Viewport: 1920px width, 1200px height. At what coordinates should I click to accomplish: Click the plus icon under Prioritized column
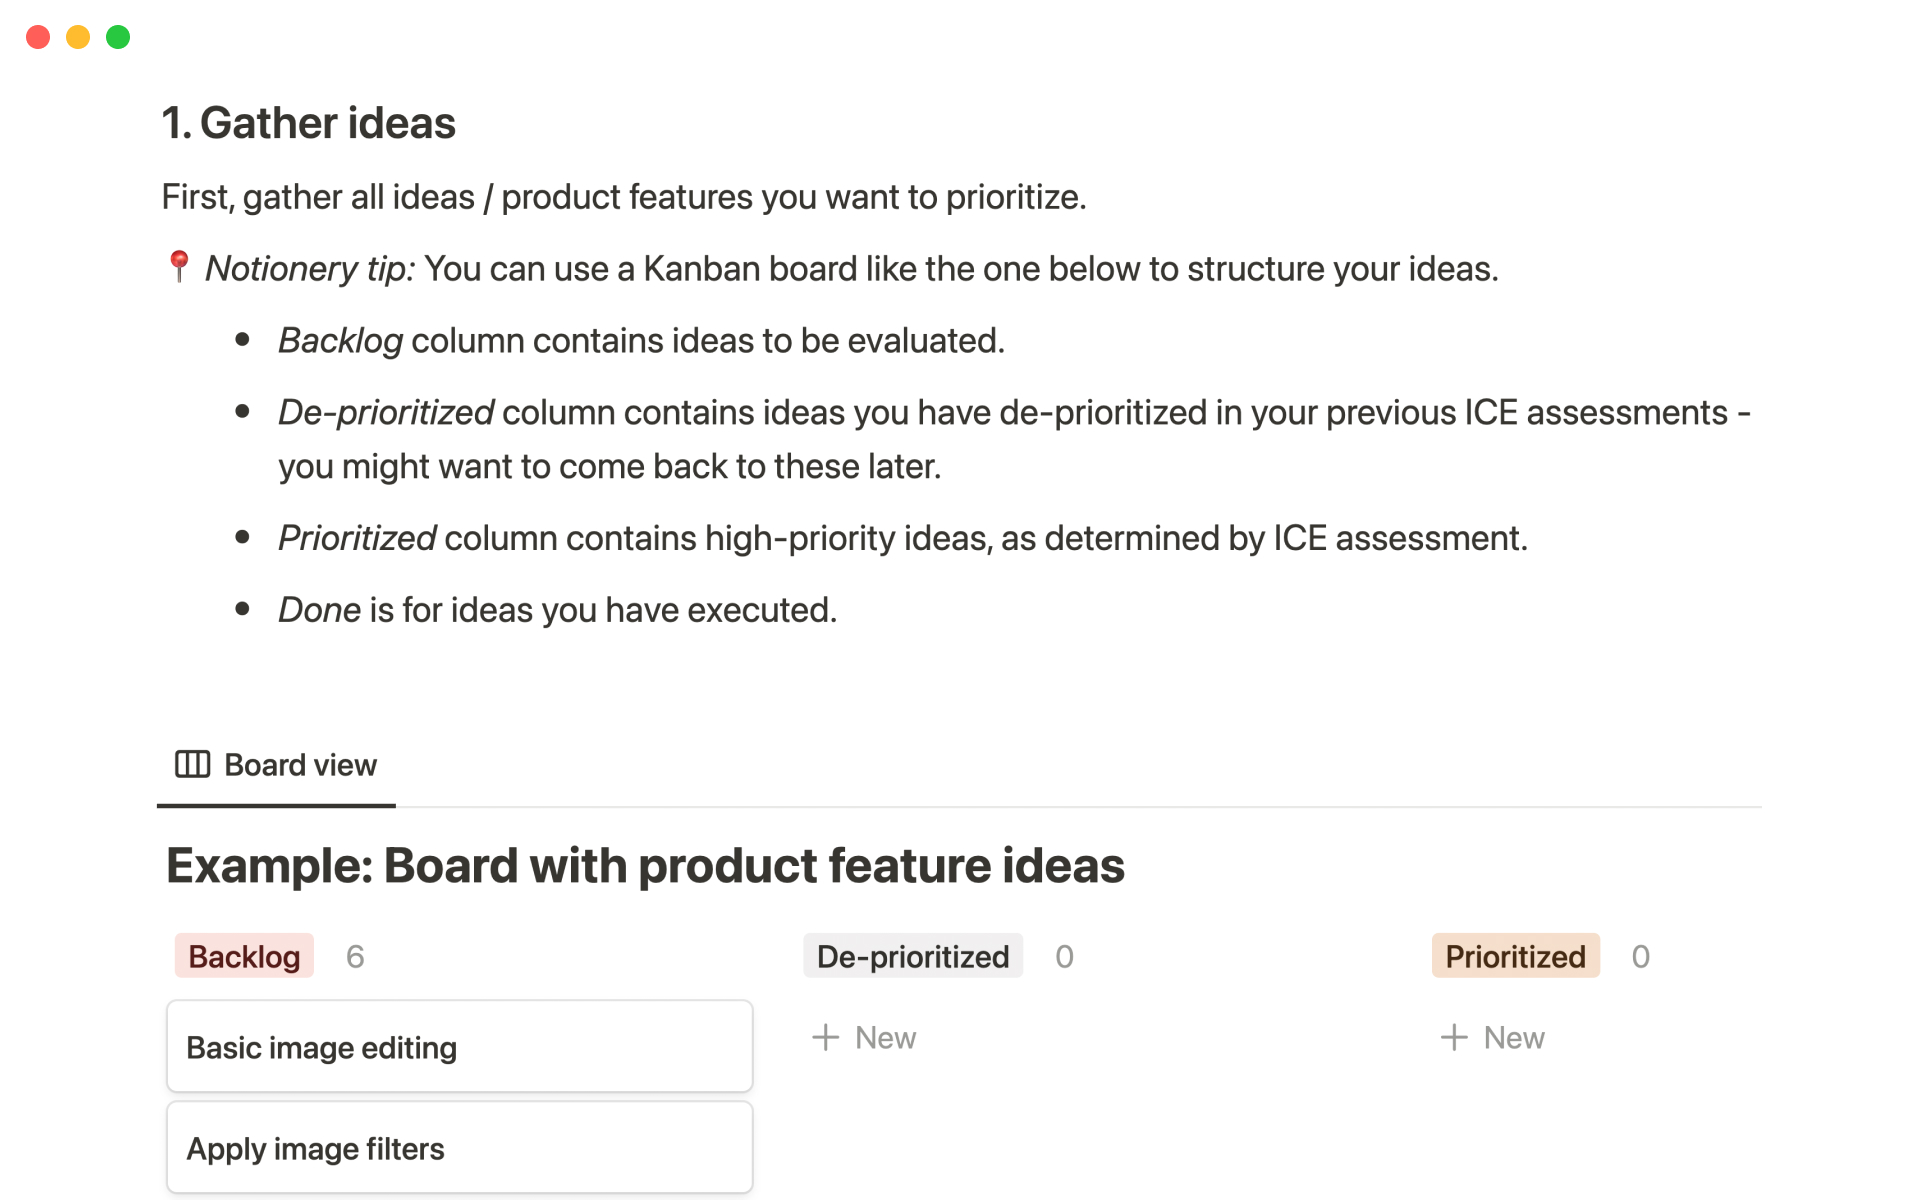1454,1038
